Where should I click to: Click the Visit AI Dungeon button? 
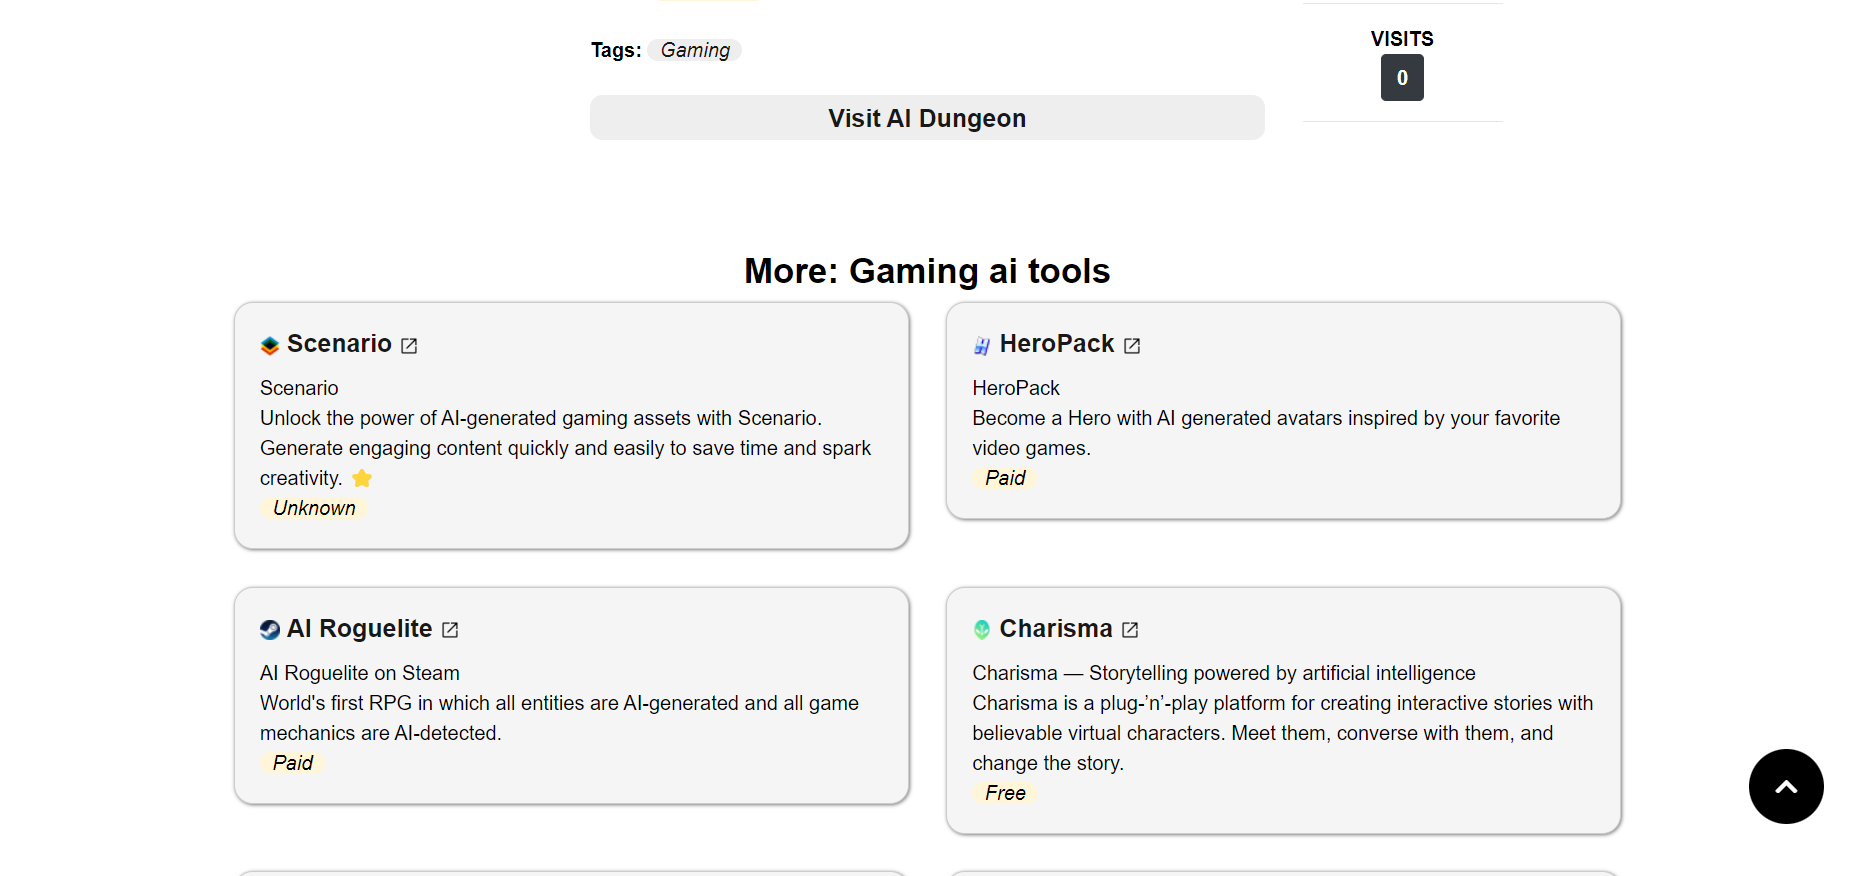927,118
